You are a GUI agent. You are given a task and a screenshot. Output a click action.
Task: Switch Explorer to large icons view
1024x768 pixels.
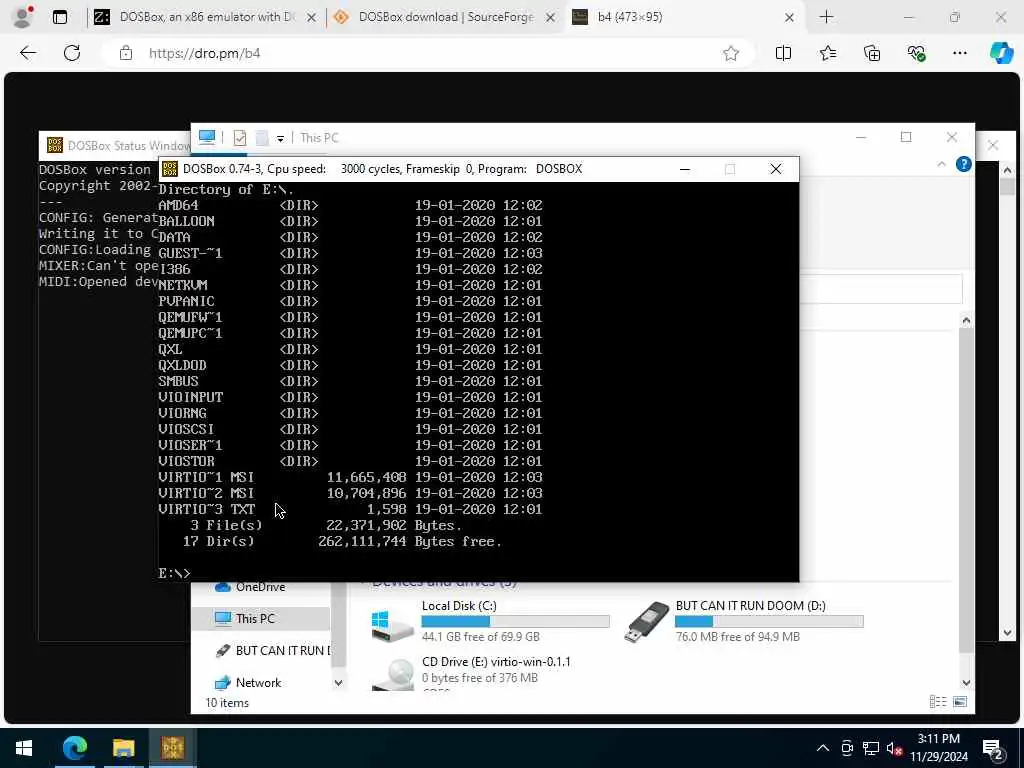(959, 702)
